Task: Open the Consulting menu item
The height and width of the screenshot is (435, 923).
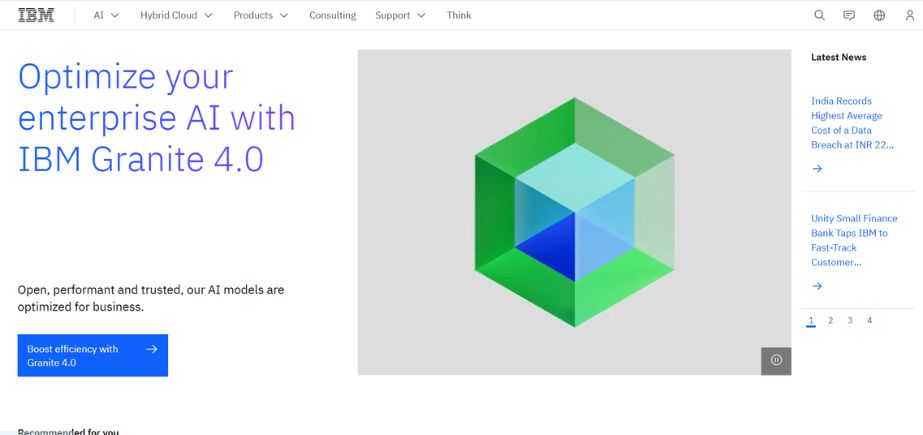Action: click(332, 15)
